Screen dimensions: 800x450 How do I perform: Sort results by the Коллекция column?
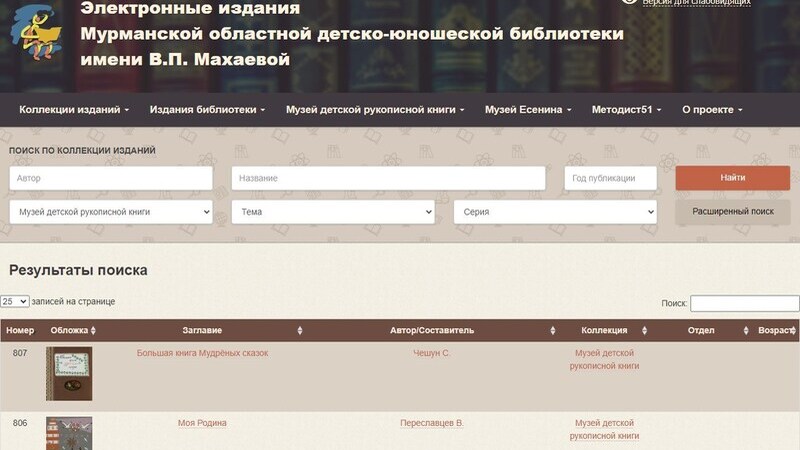pos(604,330)
